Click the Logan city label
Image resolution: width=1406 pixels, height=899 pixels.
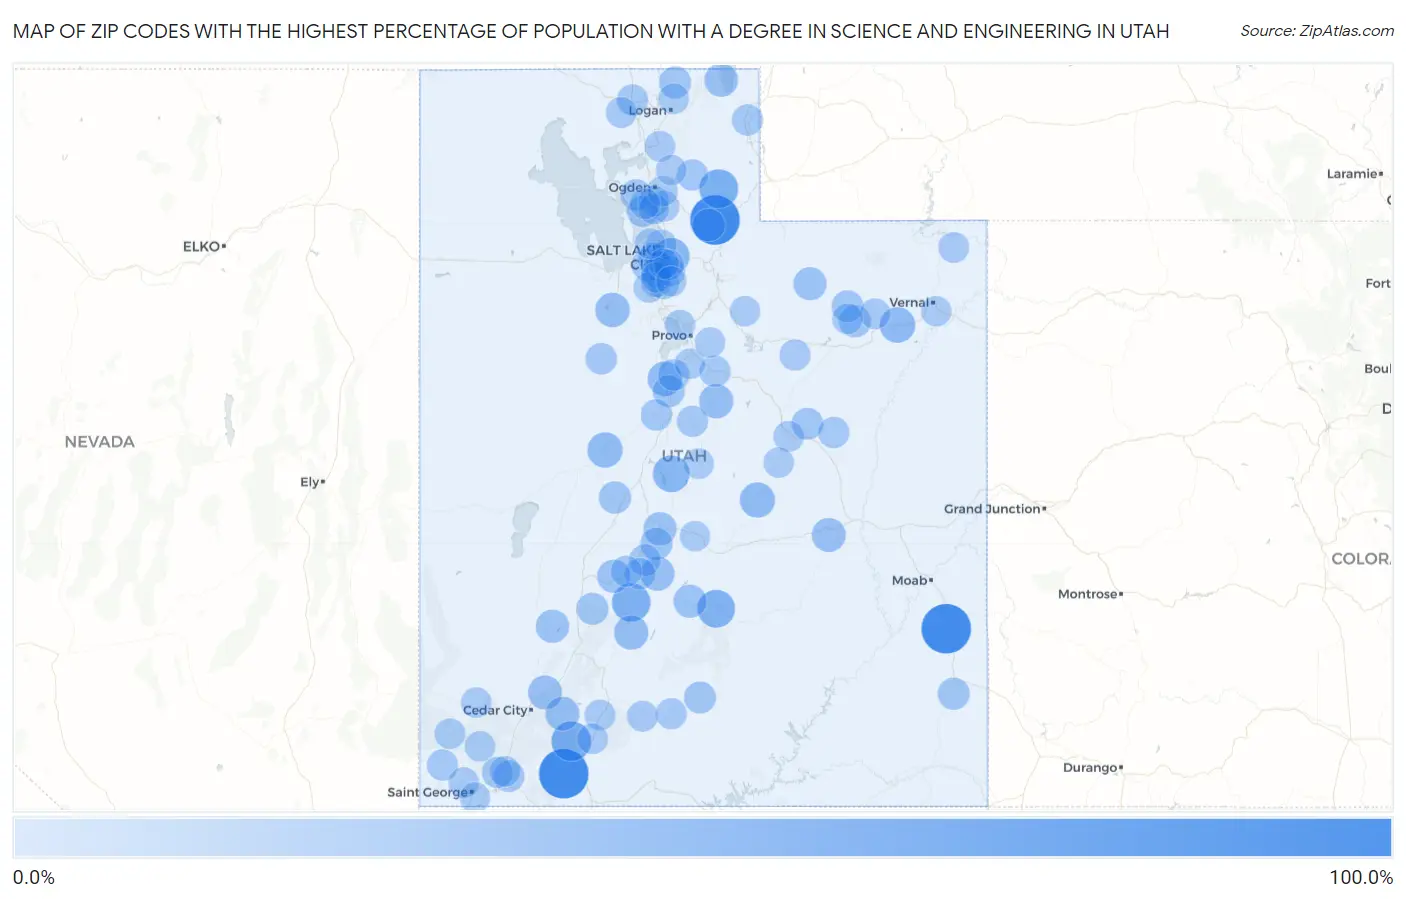(x=647, y=111)
